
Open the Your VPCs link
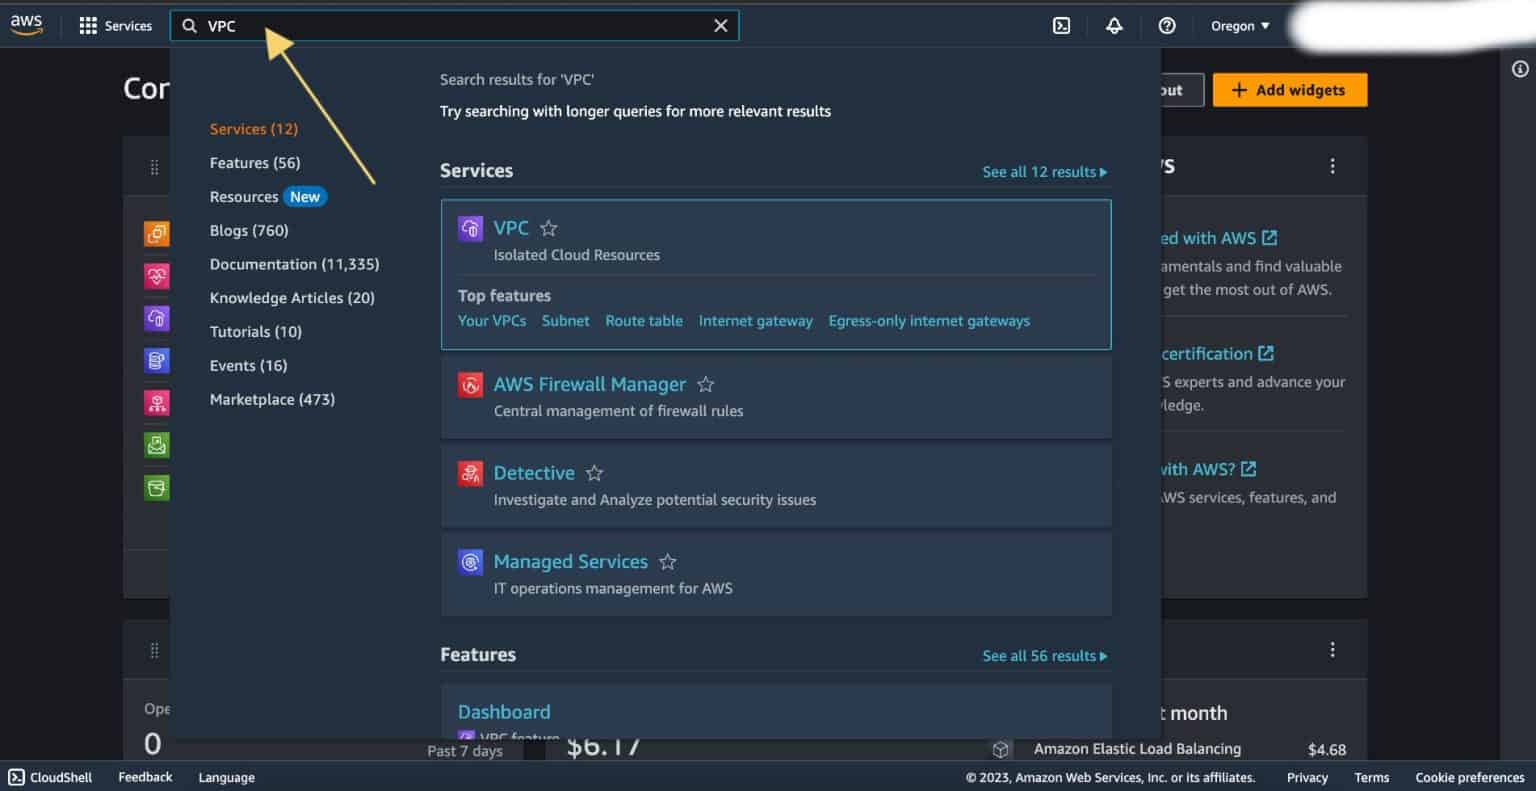pos(492,320)
